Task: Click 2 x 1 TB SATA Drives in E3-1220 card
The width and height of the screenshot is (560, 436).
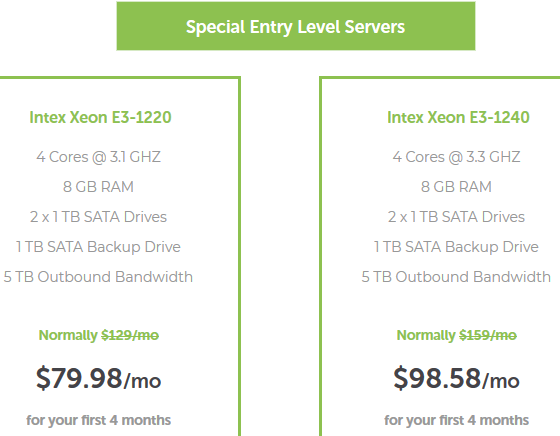Action: pos(99,217)
